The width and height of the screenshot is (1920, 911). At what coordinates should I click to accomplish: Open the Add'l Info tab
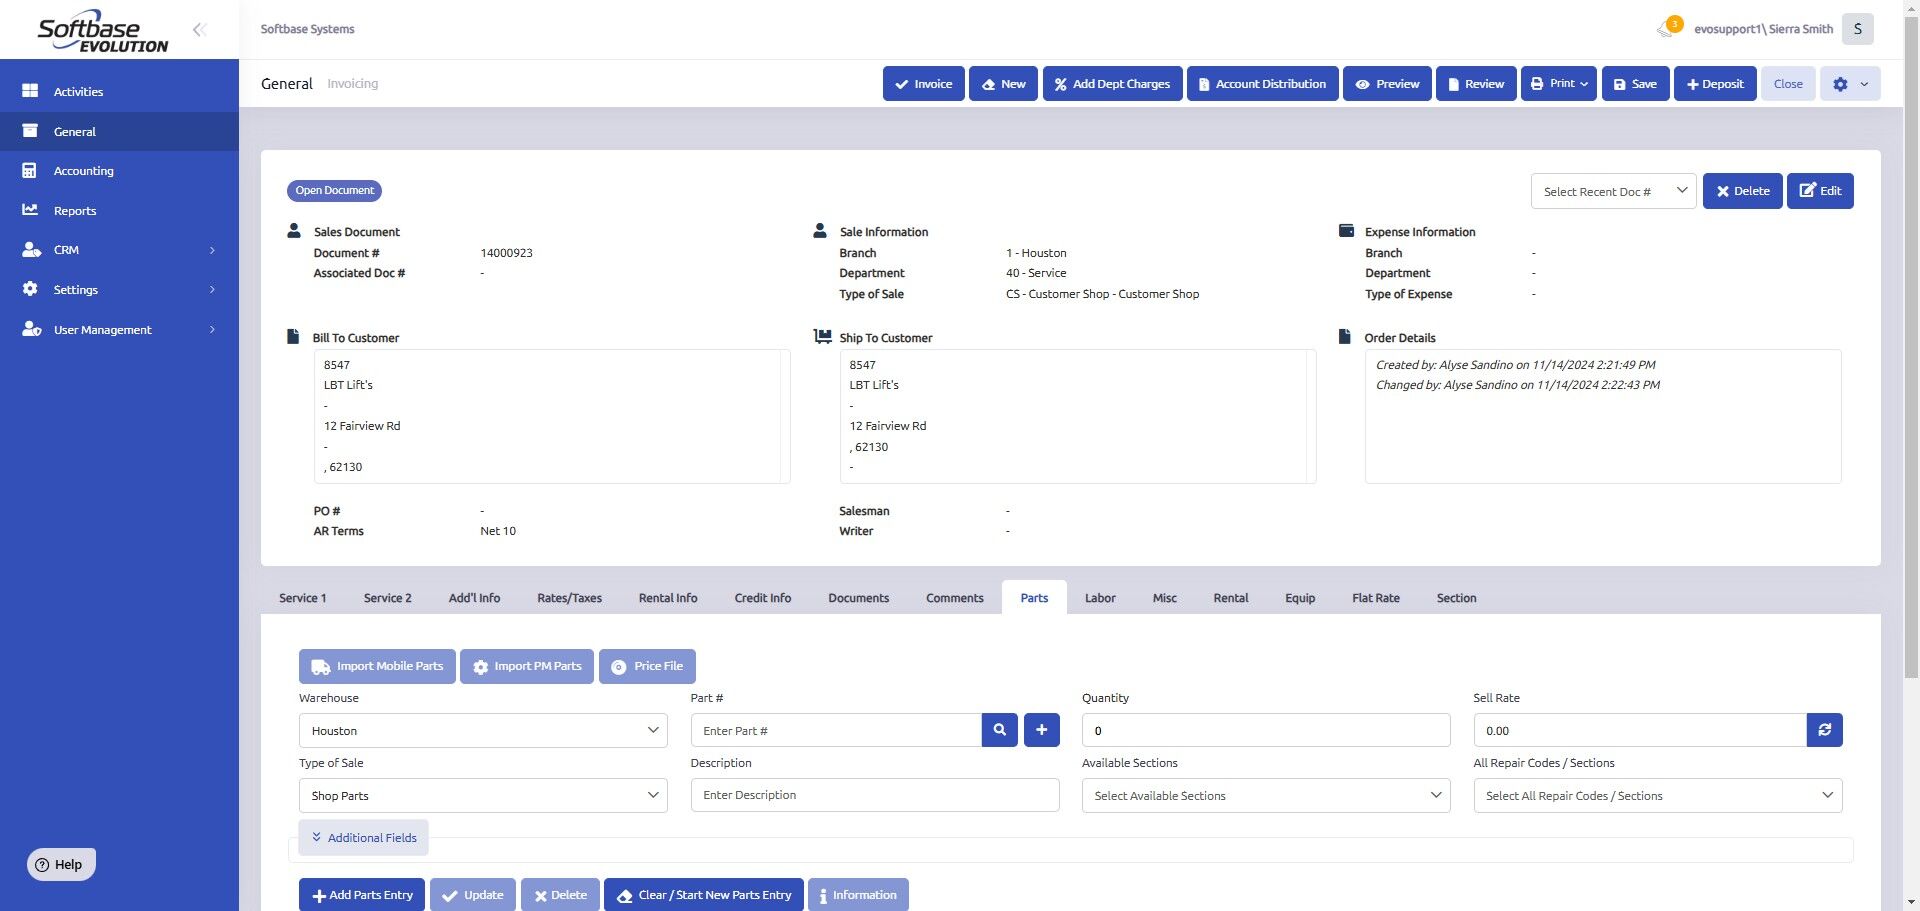pyautogui.click(x=474, y=598)
